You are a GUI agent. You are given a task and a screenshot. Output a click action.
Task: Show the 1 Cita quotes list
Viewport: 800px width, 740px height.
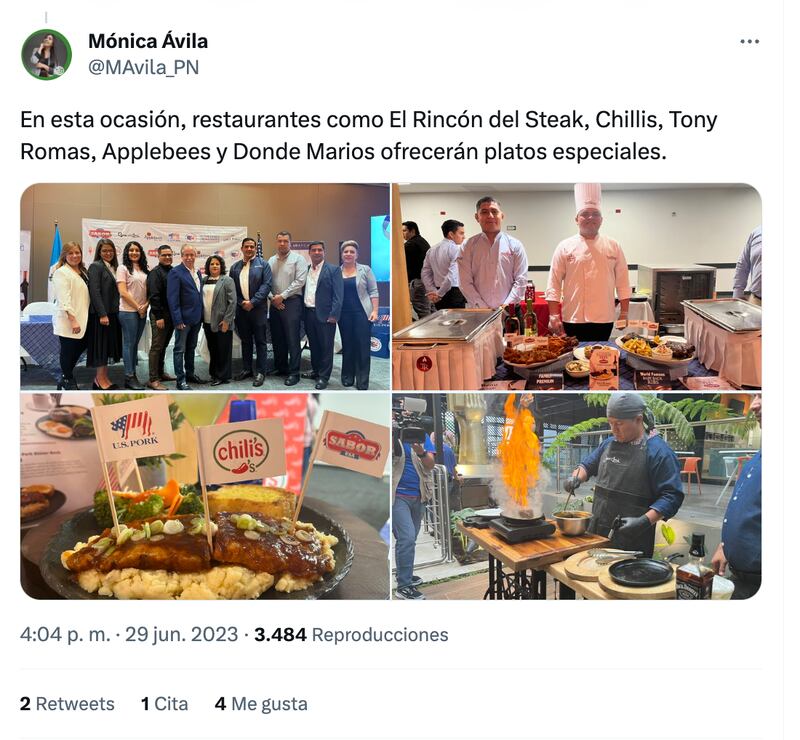point(164,704)
